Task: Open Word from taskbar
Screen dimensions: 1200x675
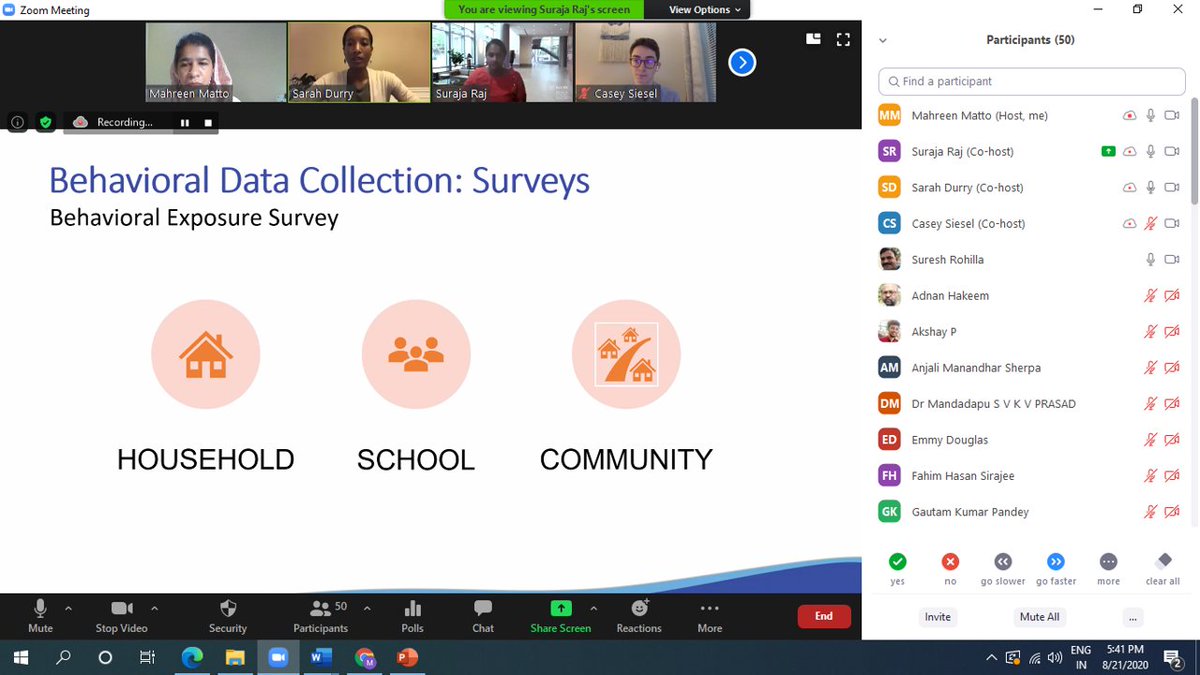Action: 321,658
